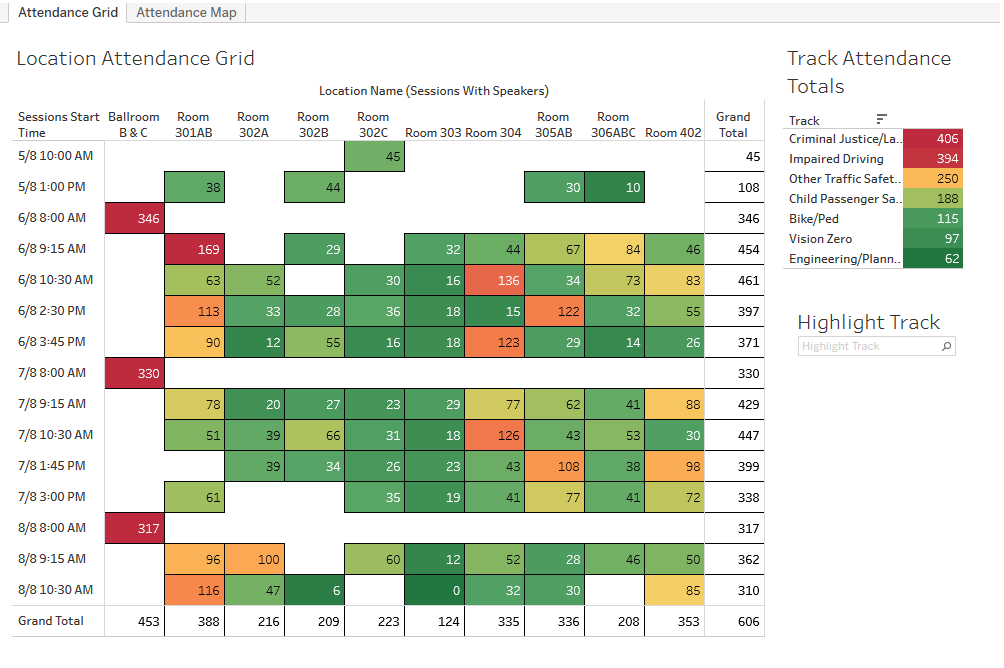This screenshot has height=668, width=1004.
Task: Click the Bike/Ped track label
Action: coord(816,219)
